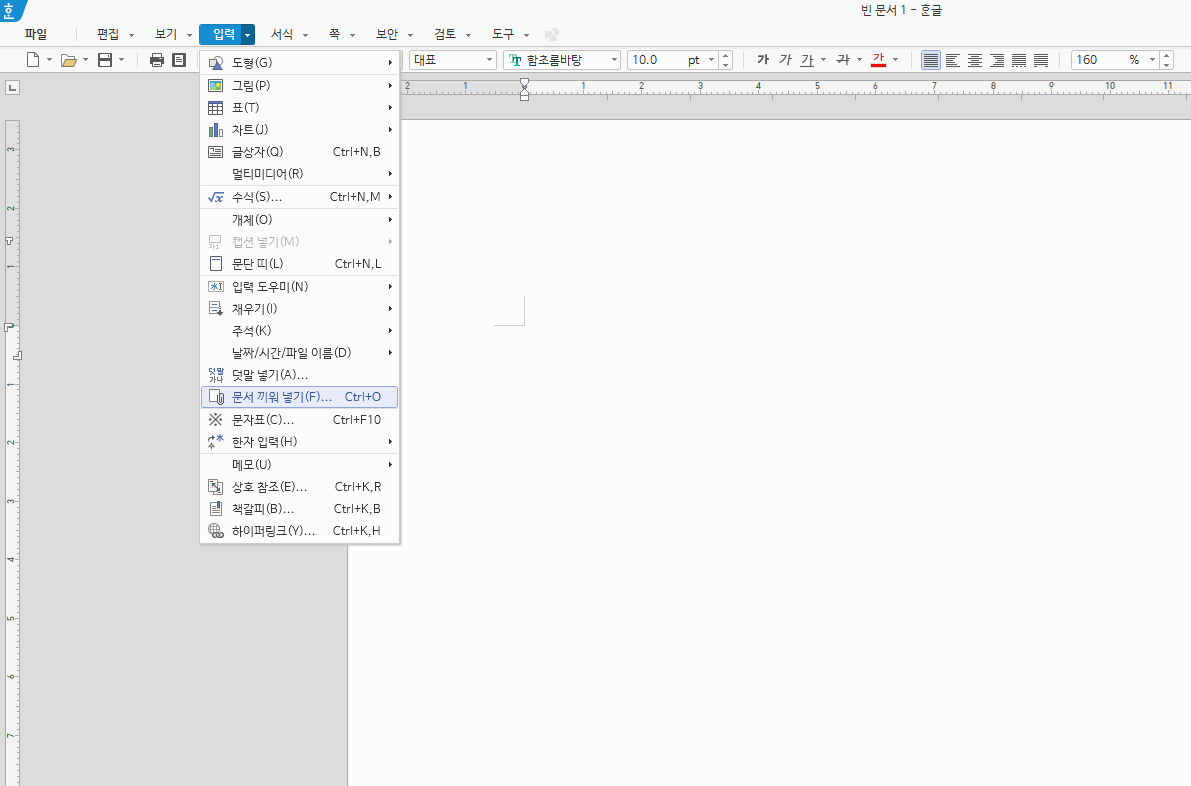
Task: Choose 문서 끼워 넣기(F) entry
Action: click(299, 397)
